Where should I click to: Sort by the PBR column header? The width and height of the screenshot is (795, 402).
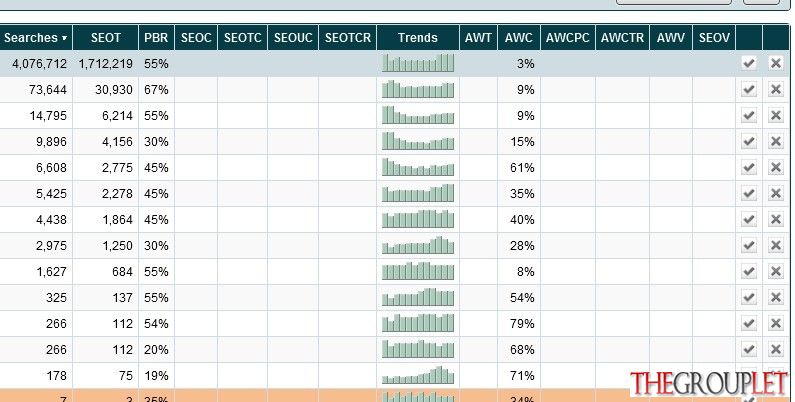point(156,38)
